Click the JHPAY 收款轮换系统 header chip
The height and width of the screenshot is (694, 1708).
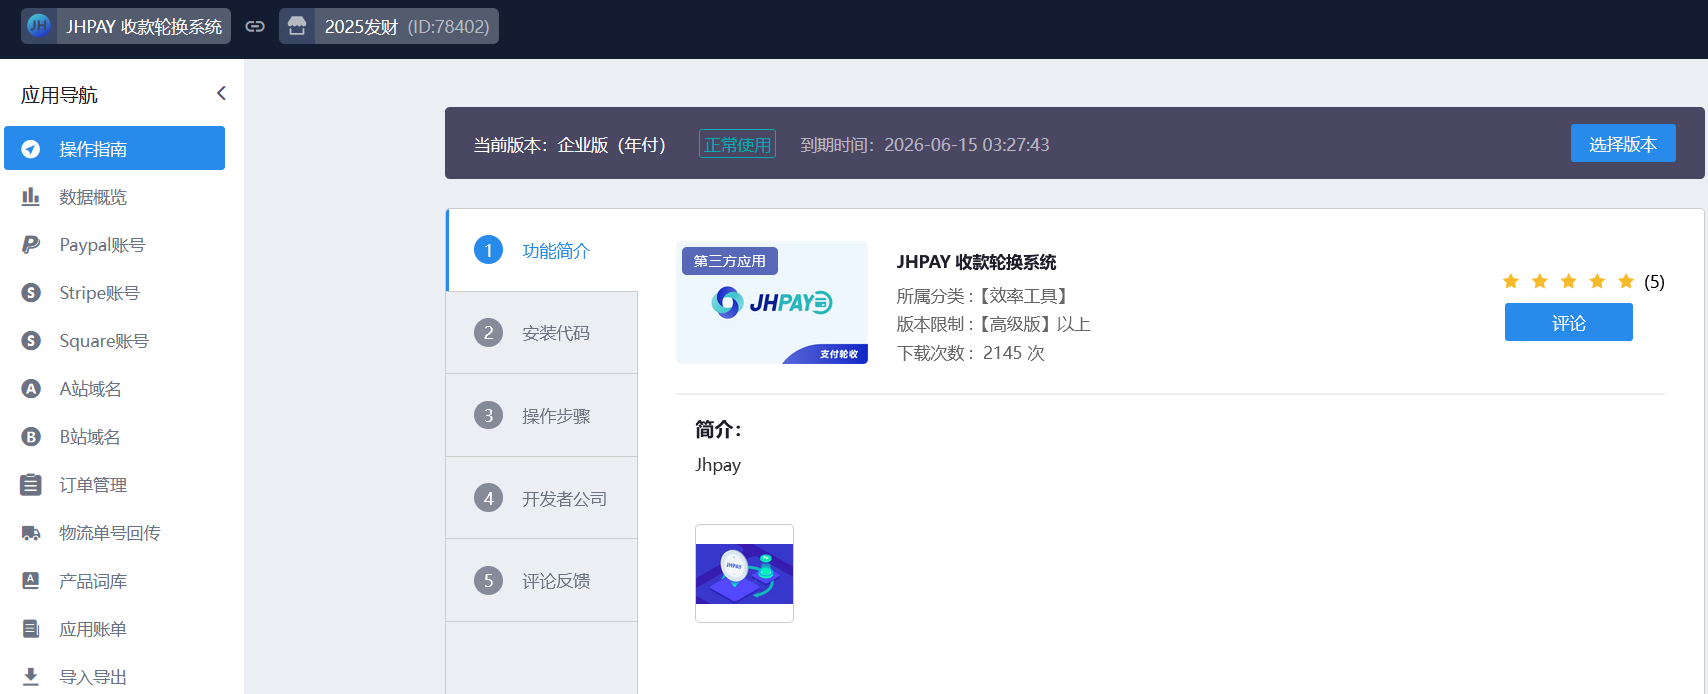point(126,26)
